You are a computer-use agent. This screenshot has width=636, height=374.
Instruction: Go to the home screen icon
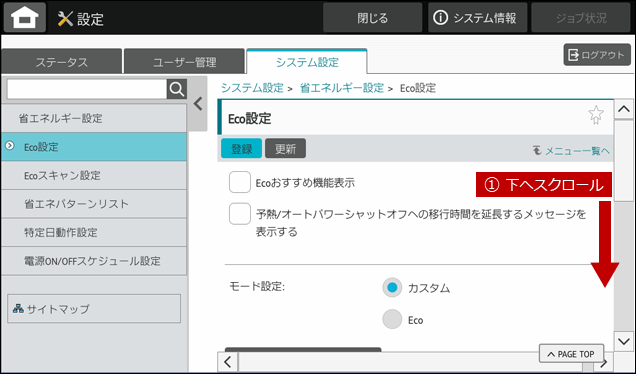pyautogui.click(x=25, y=18)
